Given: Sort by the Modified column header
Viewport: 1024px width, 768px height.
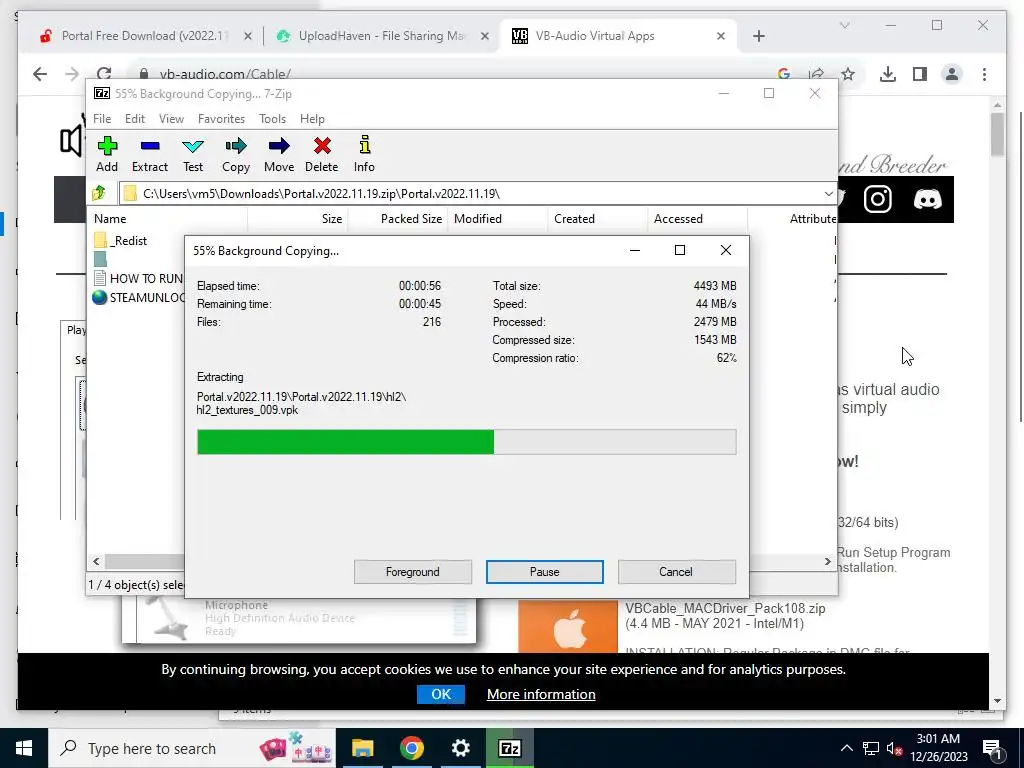Looking at the screenshot, I should [x=498, y=219].
